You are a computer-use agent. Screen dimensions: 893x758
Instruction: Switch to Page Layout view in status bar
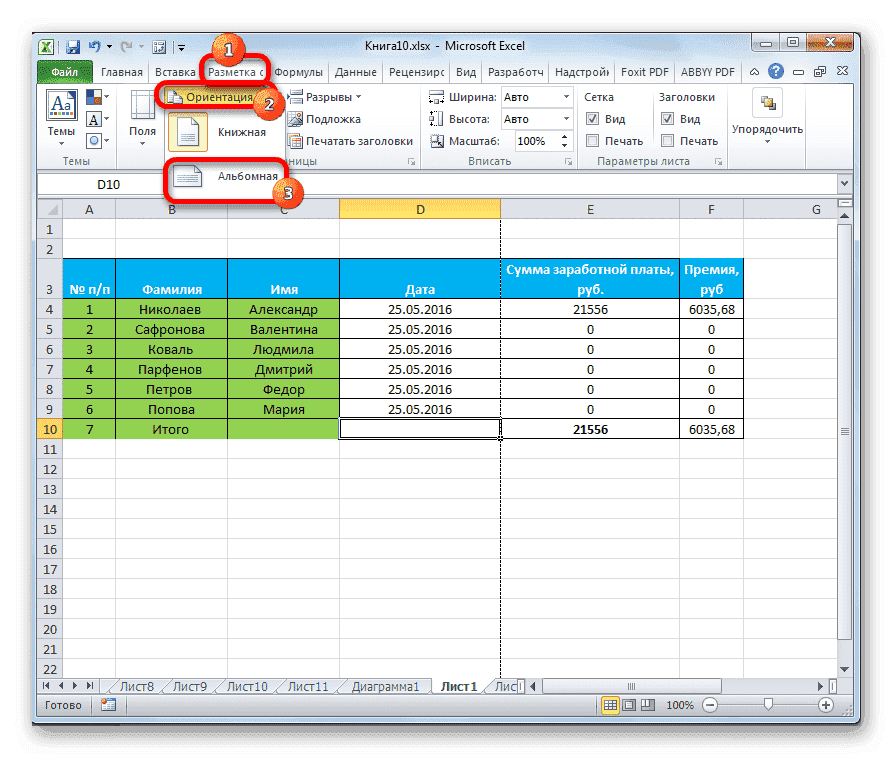click(x=627, y=705)
